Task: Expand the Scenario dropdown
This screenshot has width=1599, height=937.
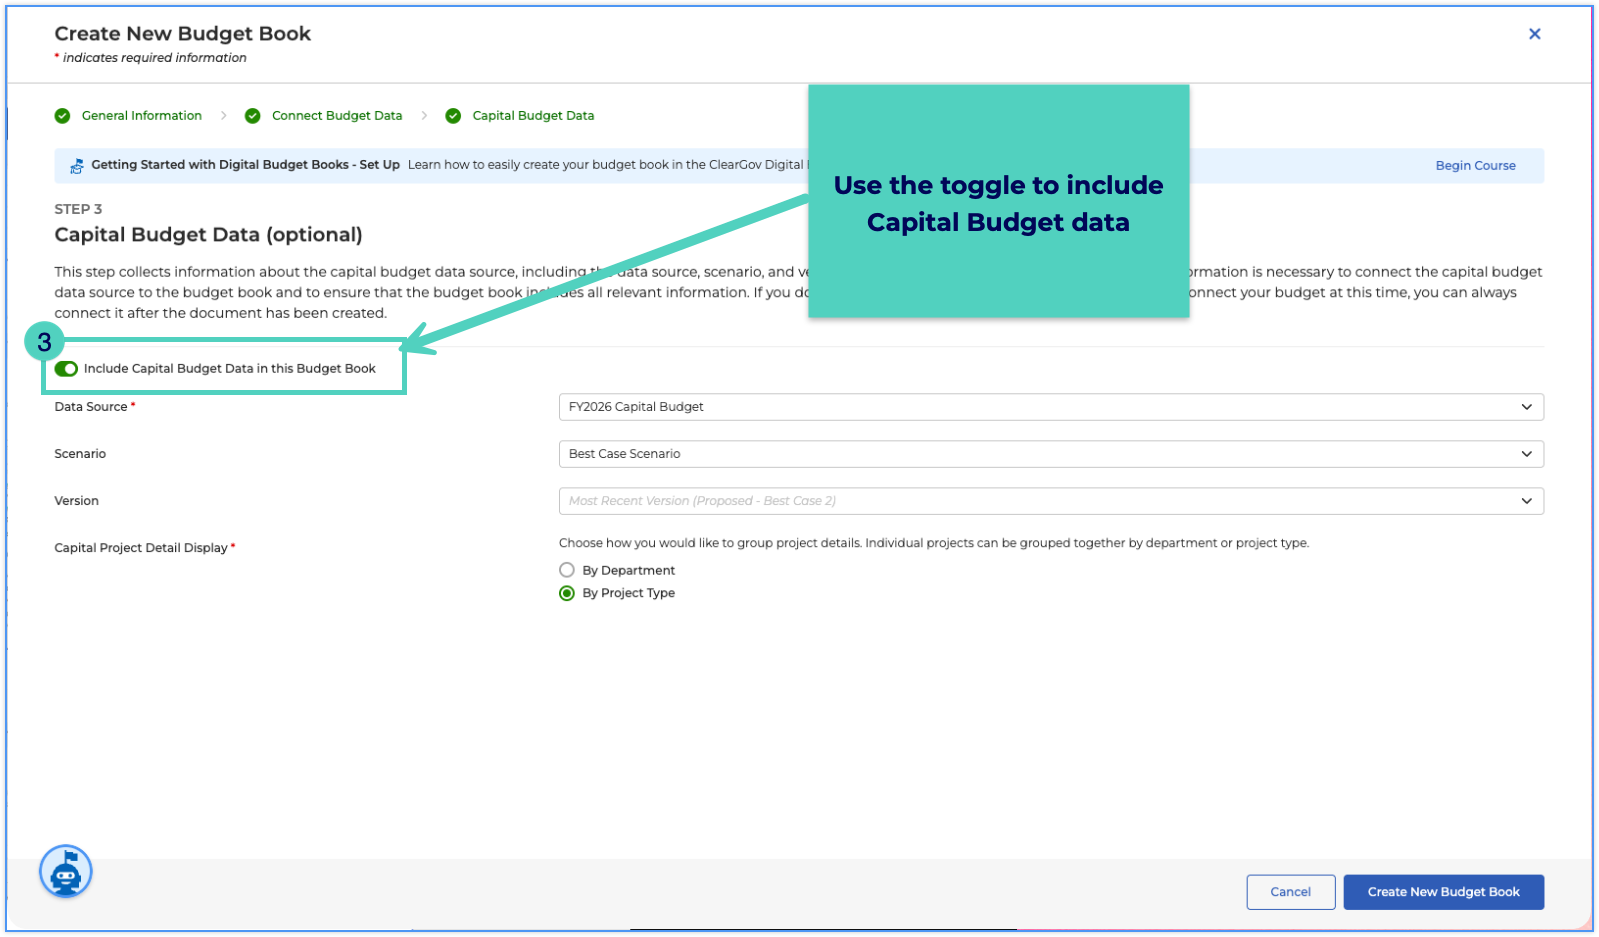Action: click(x=1051, y=454)
